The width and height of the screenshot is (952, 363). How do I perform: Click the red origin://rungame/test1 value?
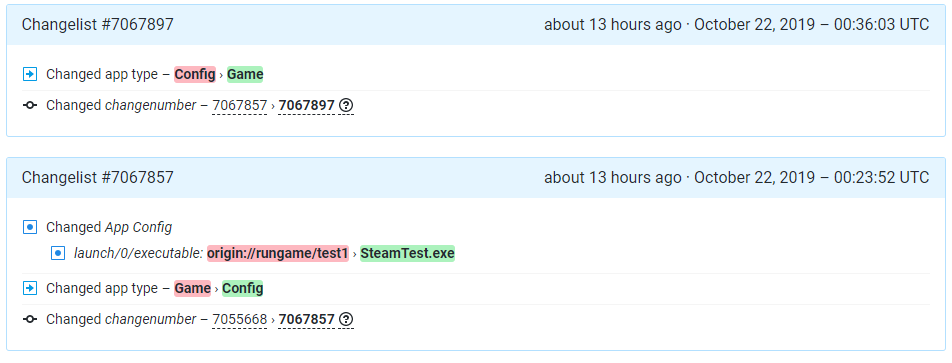[278, 253]
